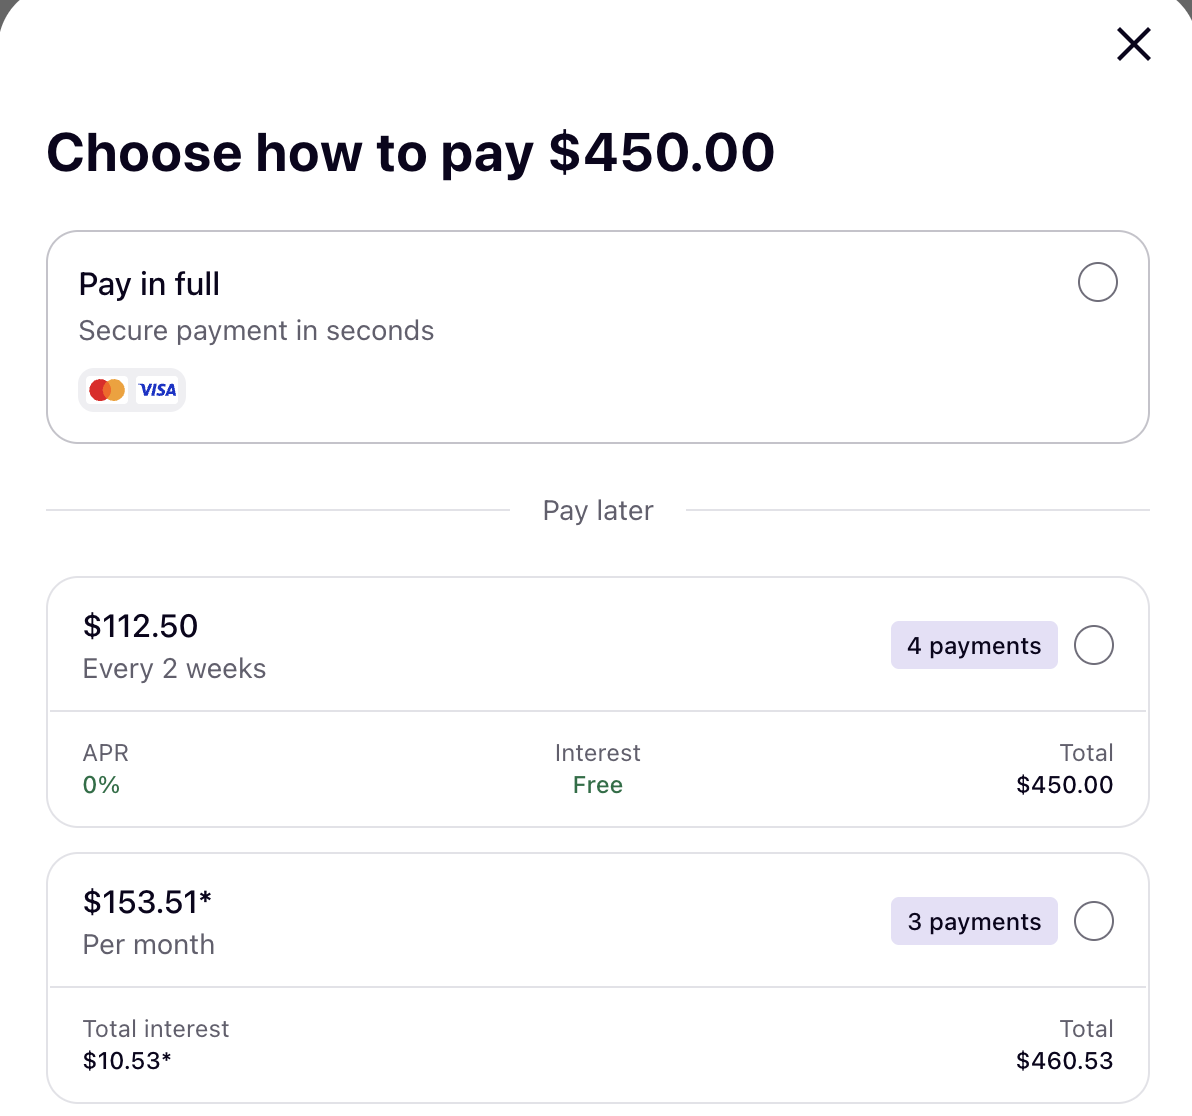Click the "4 payments" badge
1192x1116 pixels.
point(973,646)
